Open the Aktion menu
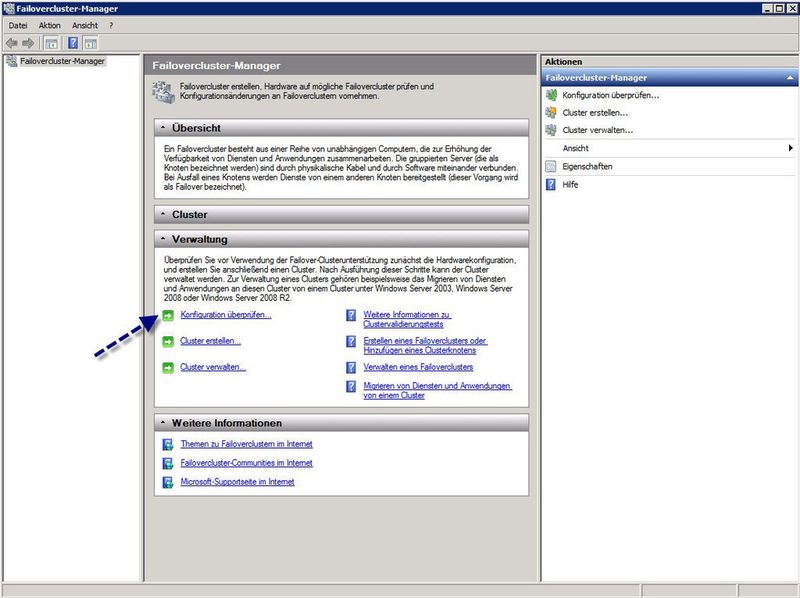The height and width of the screenshot is (598, 800). (x=49, y=25)
